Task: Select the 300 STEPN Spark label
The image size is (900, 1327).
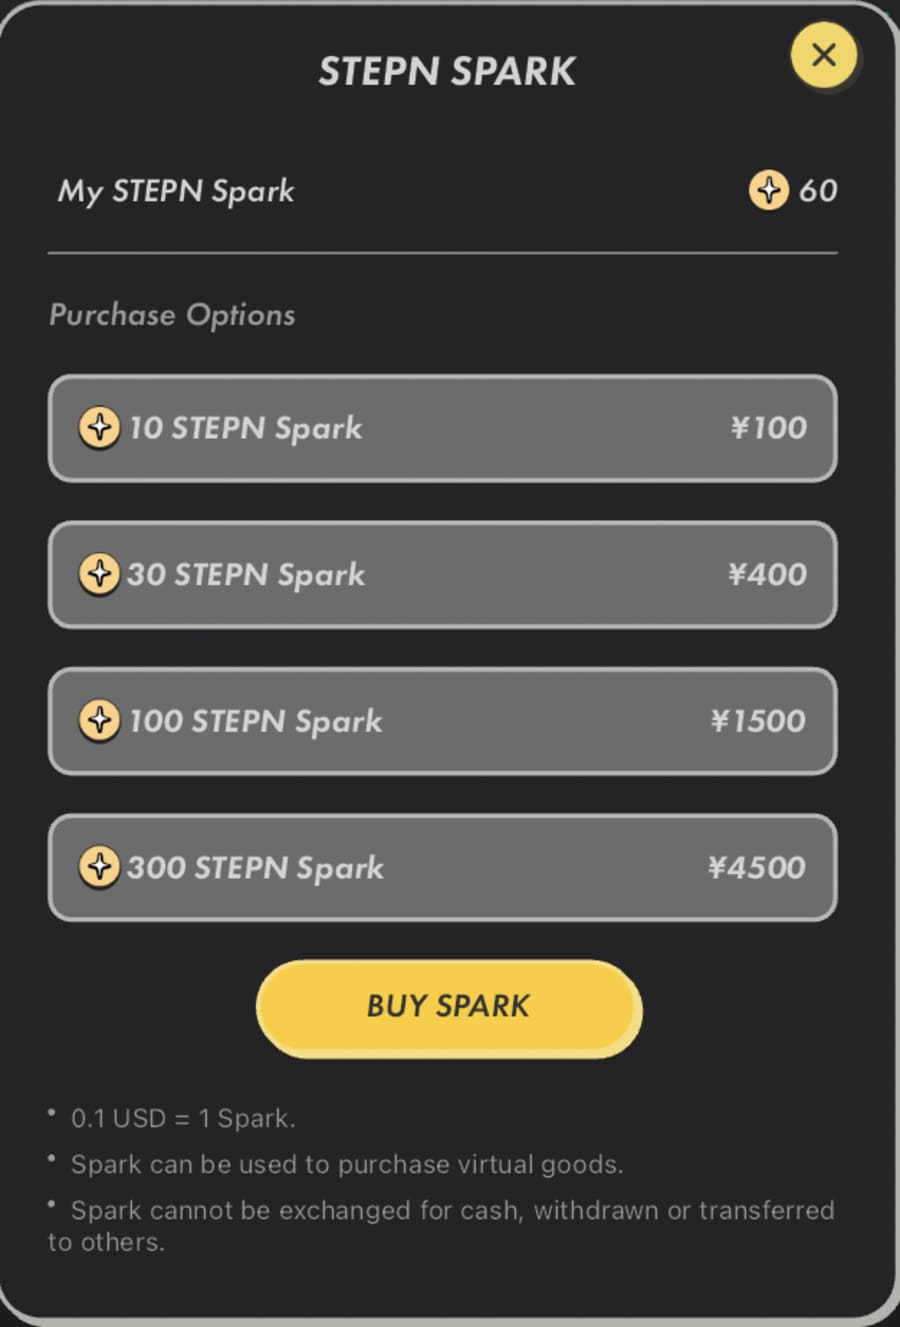Action: tap(256, 867)
